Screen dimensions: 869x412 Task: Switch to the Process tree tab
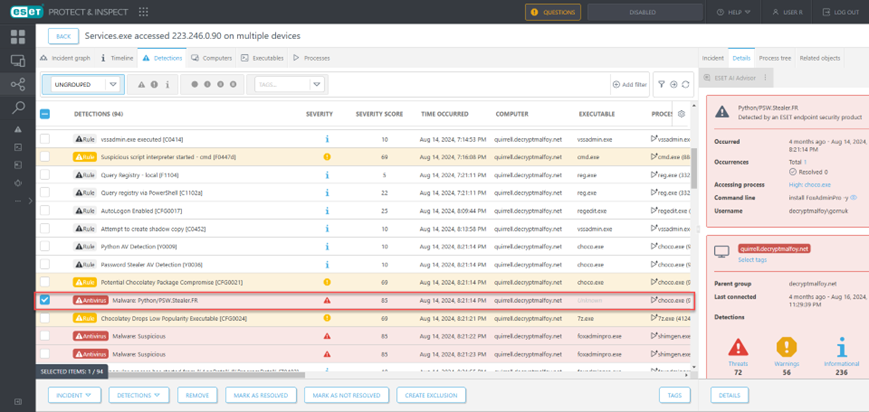[775, 58]
